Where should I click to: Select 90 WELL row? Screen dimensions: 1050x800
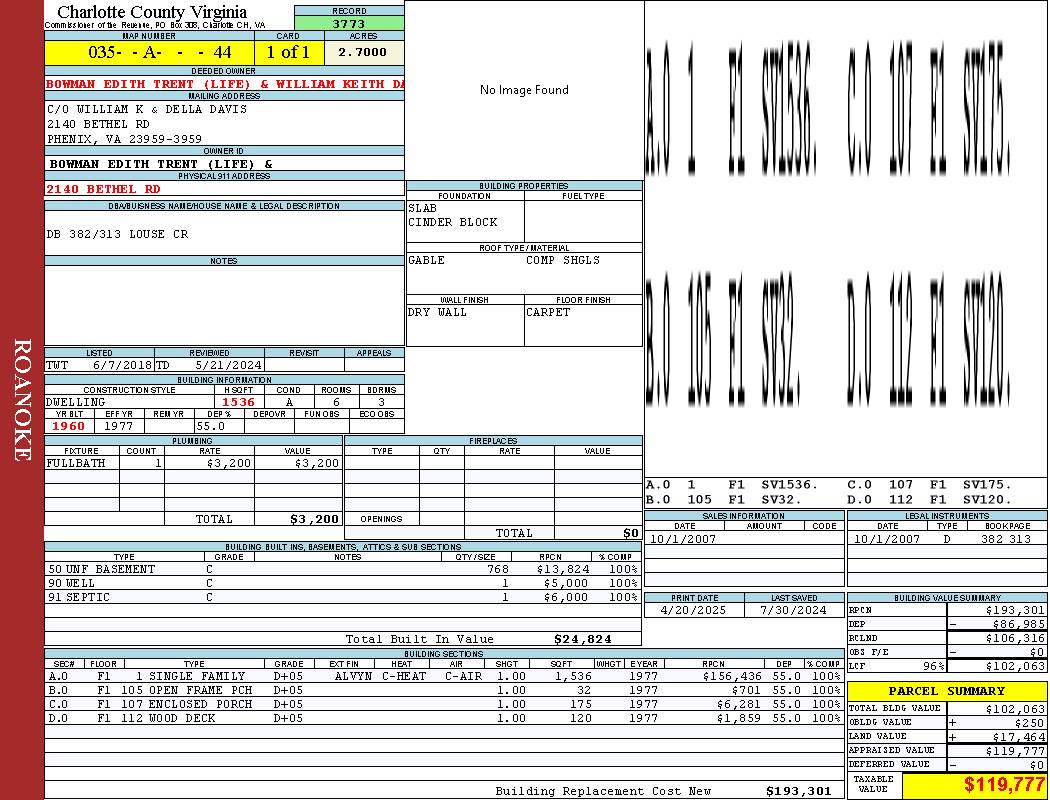click(343, 583)
